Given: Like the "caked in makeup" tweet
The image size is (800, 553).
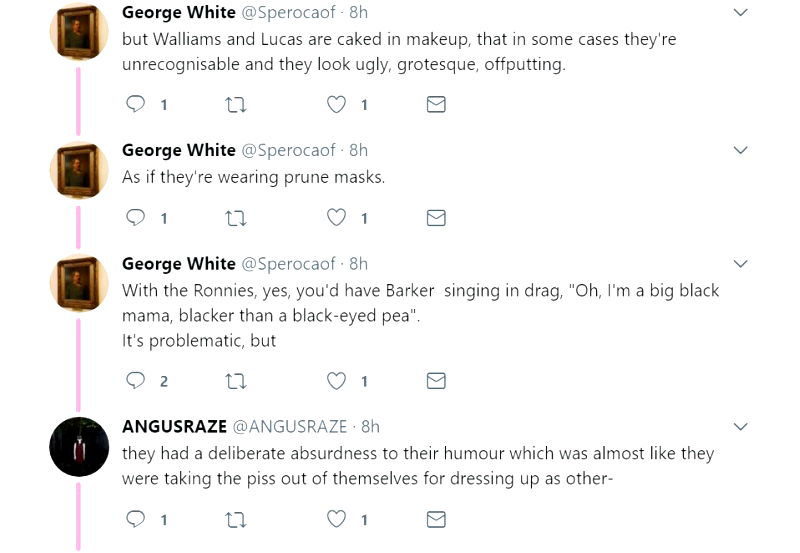Looking at the screenshot, I should tap(337, 104).
